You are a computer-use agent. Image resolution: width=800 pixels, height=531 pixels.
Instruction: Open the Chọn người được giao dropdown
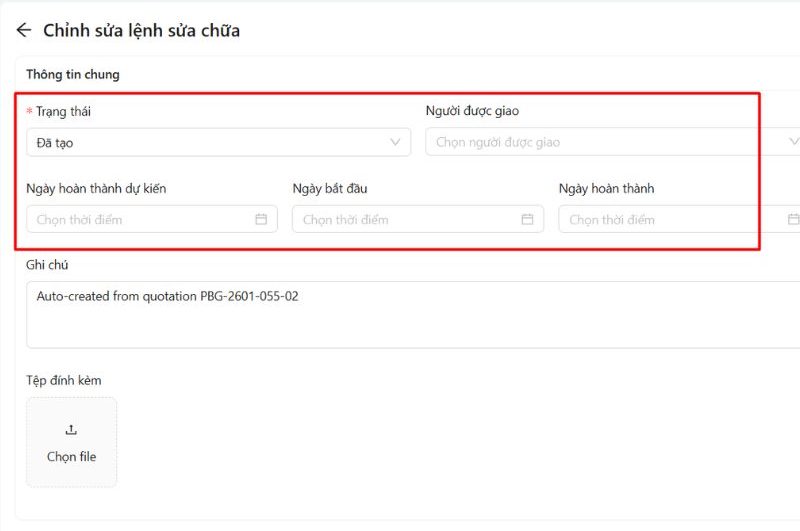point(612,142)
